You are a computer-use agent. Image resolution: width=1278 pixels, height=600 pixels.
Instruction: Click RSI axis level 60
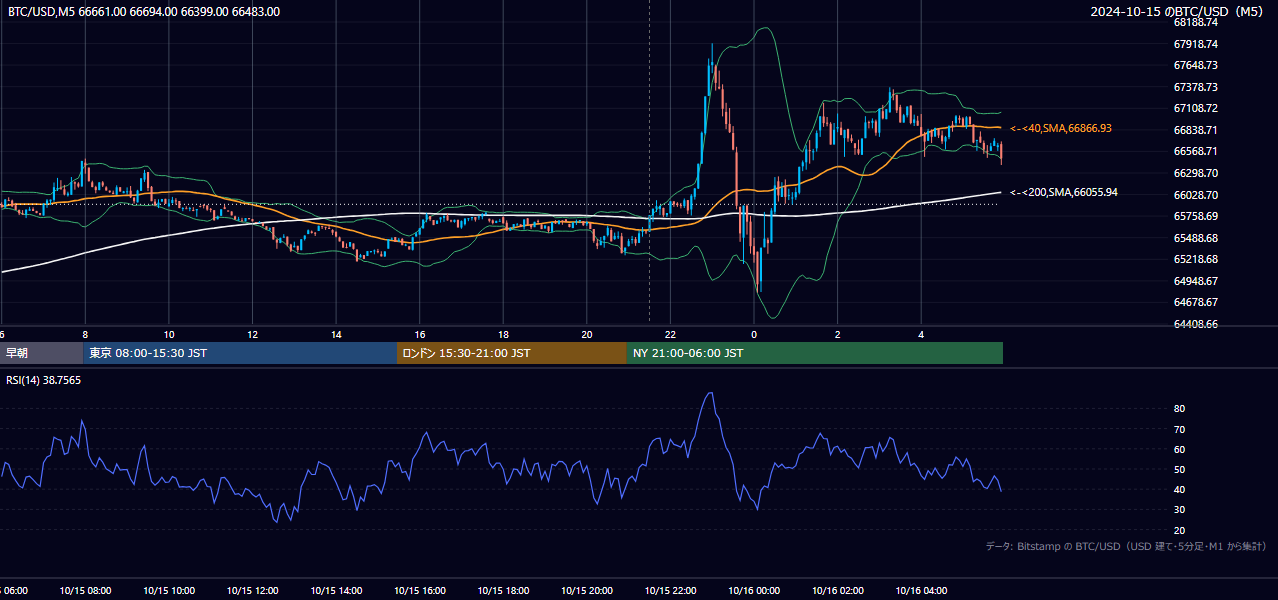(1179, 449)
